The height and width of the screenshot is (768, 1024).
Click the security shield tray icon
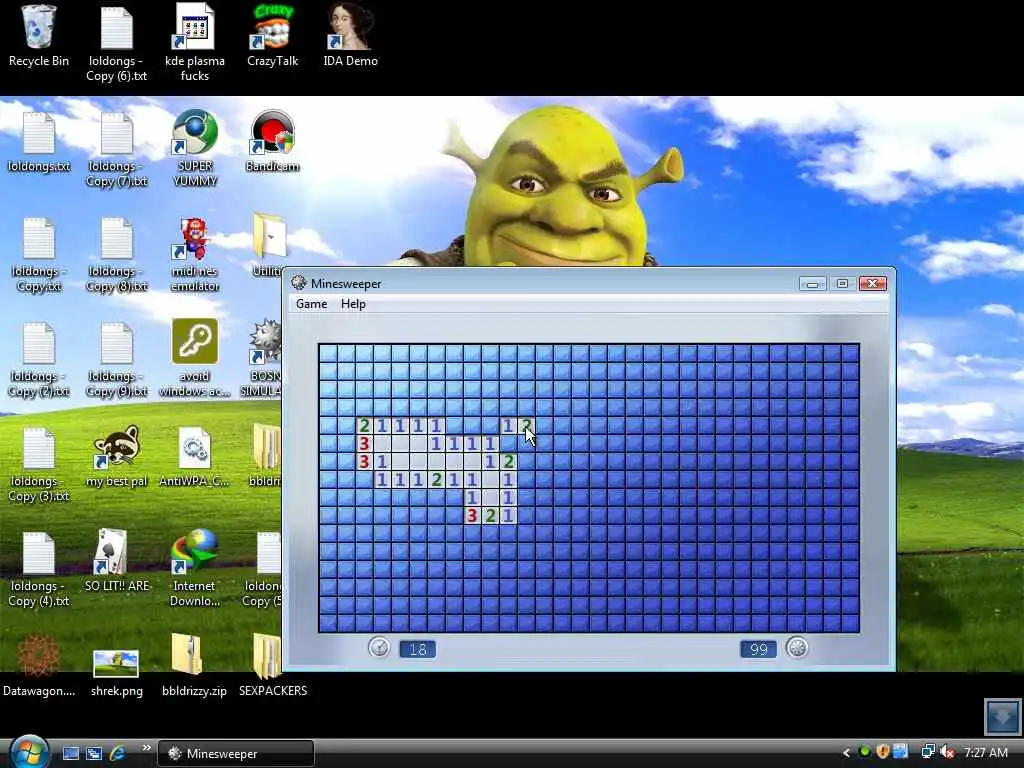click(x=883, y=752)
